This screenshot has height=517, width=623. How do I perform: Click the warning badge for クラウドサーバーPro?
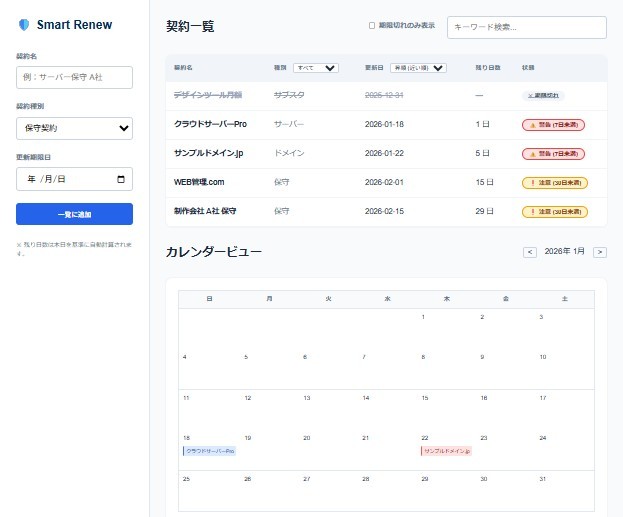(x=553, y=125)
